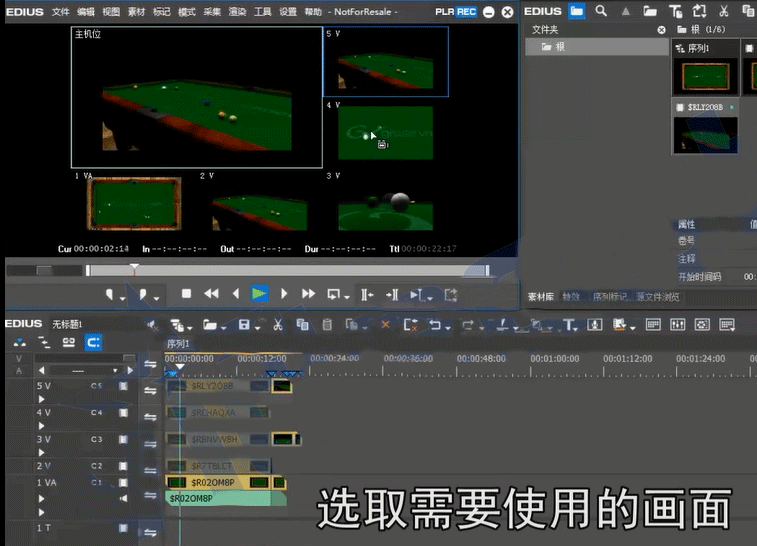The height and width of the screenshot is (546, 757).
Task: Open the new sequence dropdown icon
Action: tap(189, 327)
